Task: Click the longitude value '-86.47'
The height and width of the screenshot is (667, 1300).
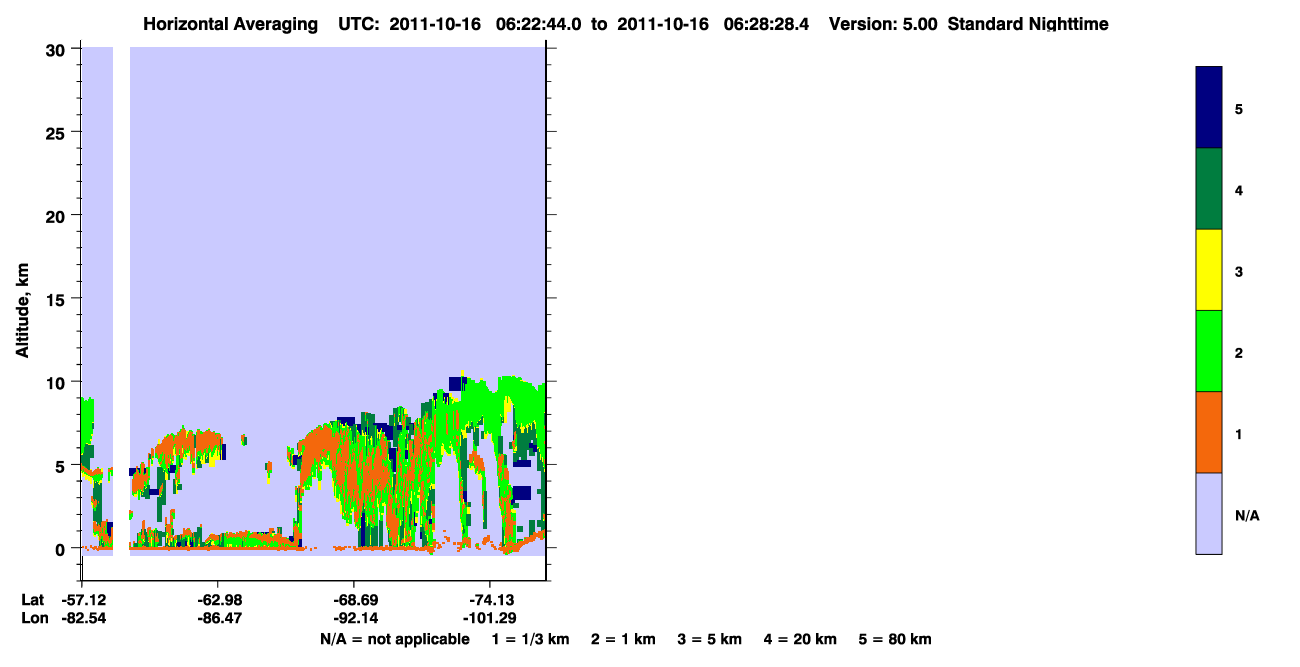Action: [x=218, y=618]
